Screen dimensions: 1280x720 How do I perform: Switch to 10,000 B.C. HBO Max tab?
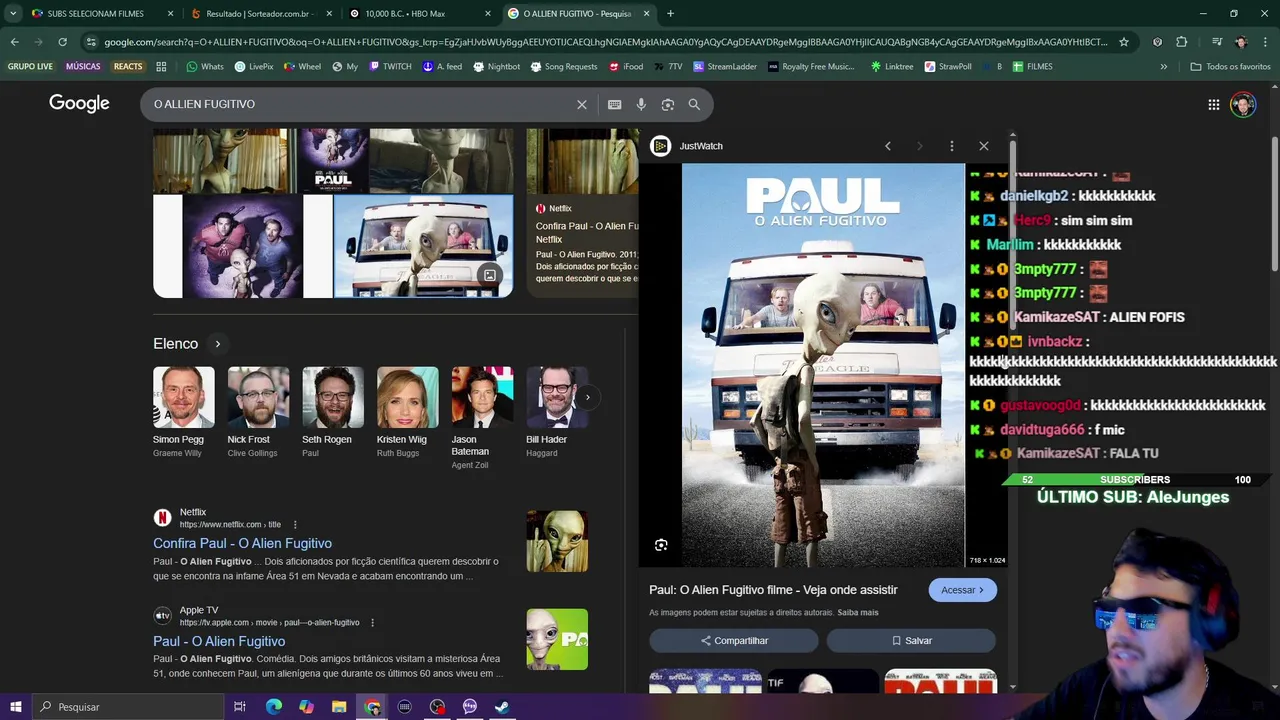420,14
